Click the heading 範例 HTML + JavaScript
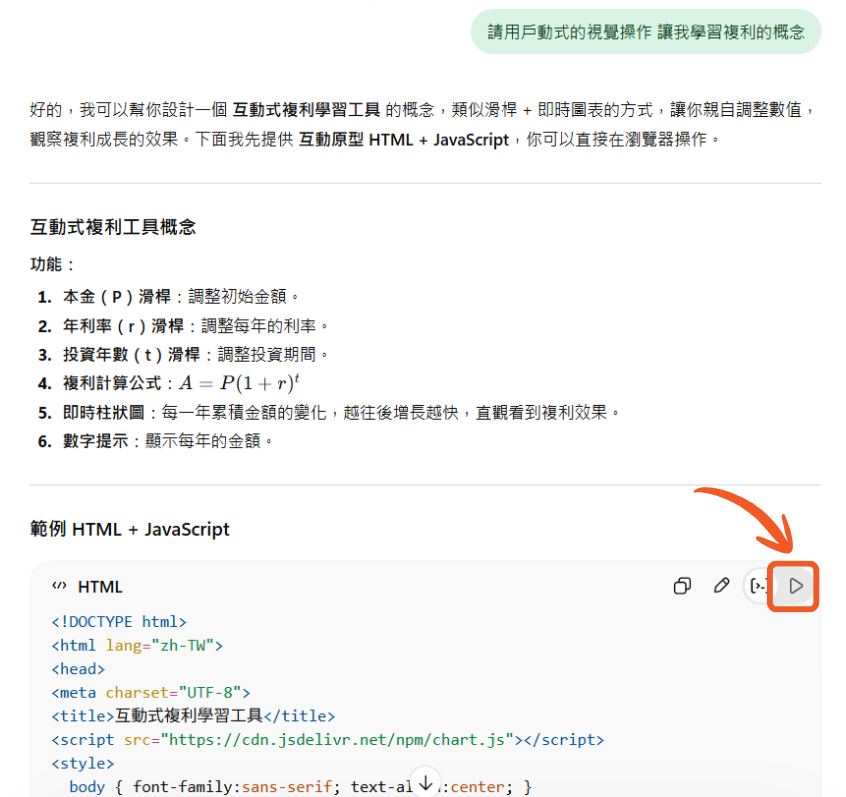 129,529
